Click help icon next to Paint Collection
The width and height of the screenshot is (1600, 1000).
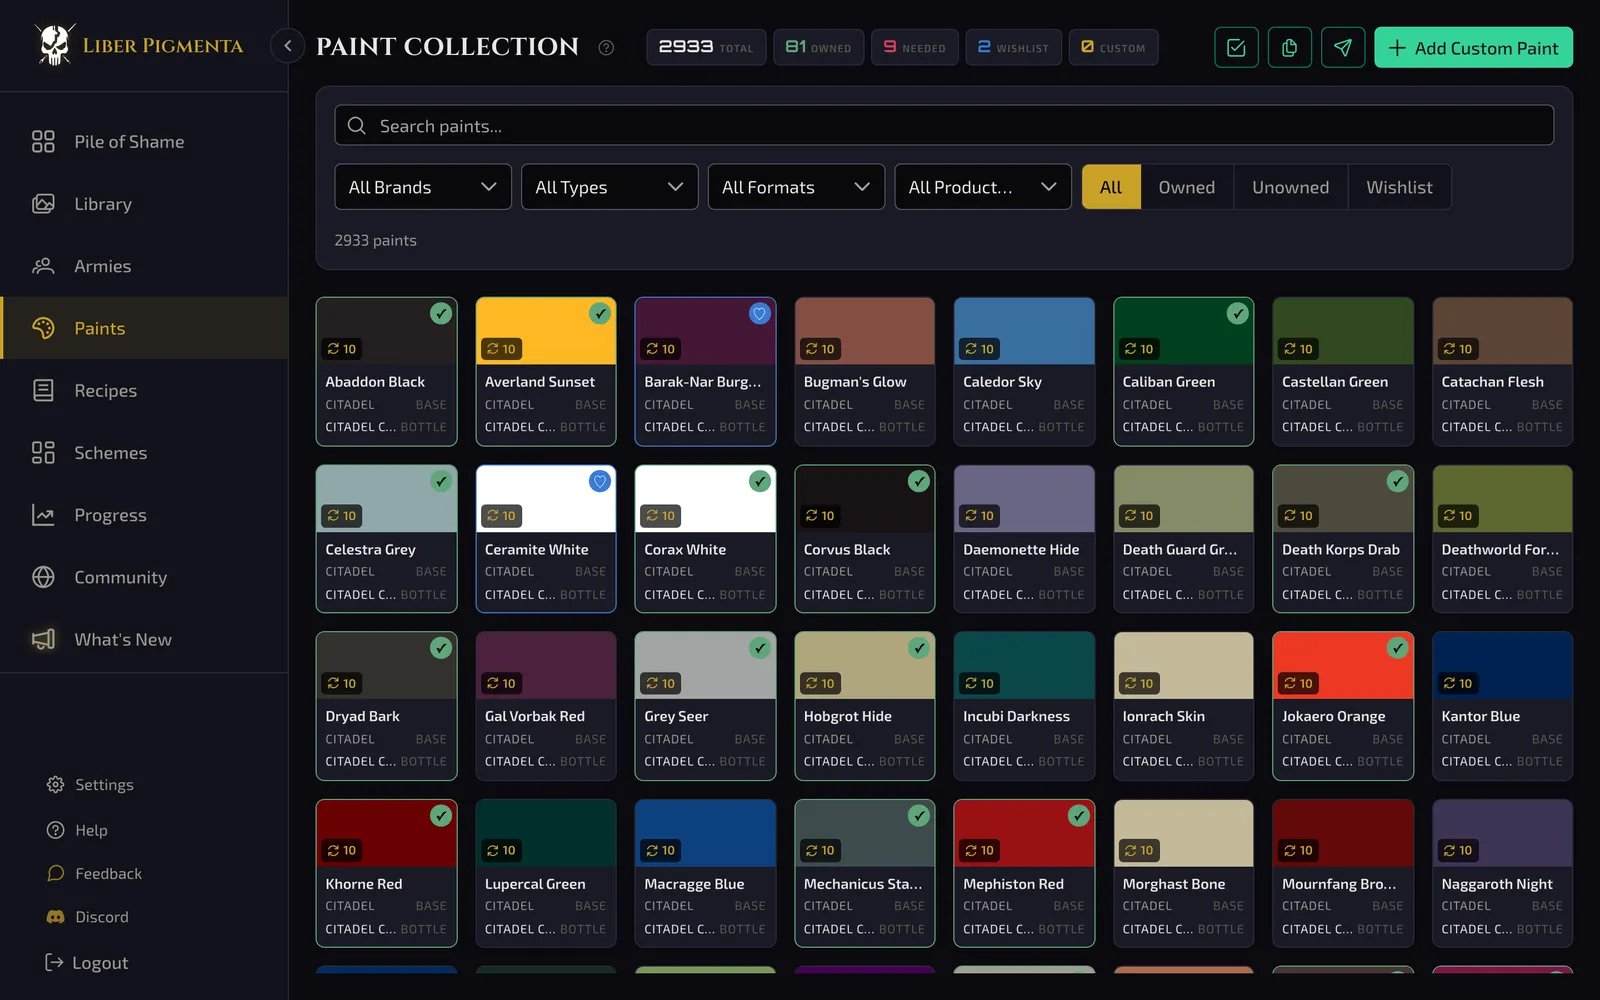(x=606, y=47)
